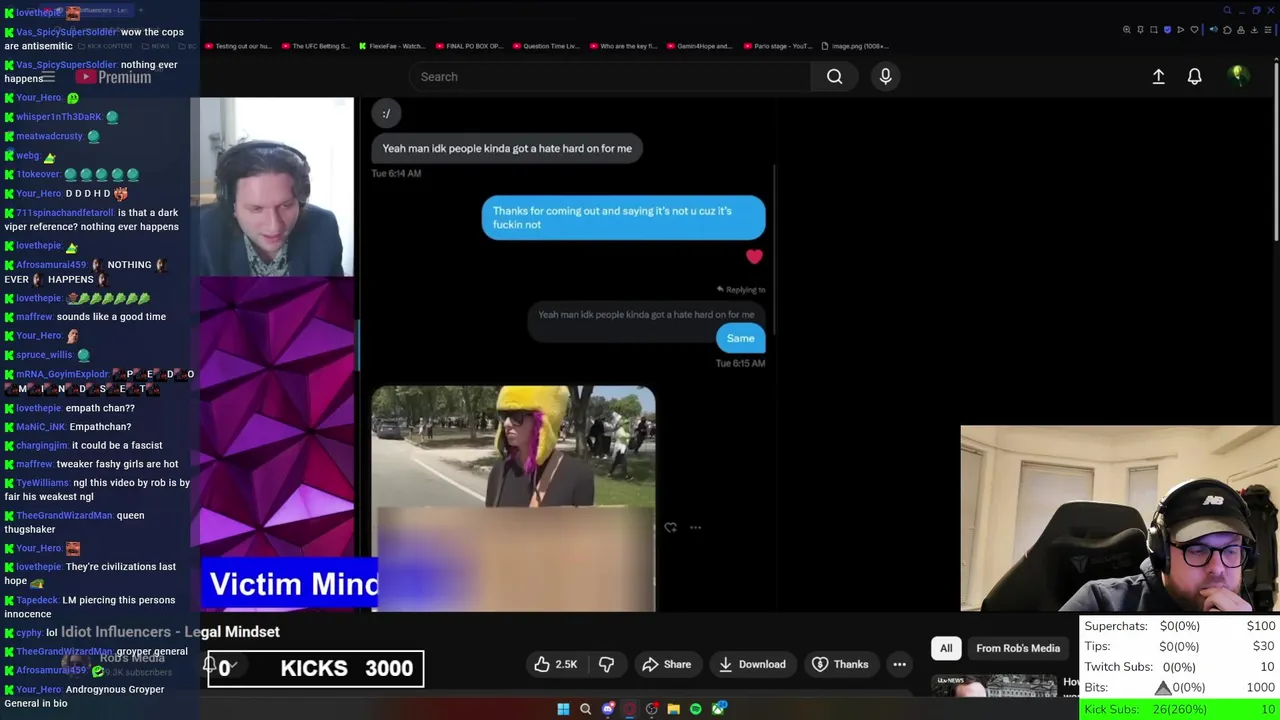
Task: Open the recommended news video thumbnail
Action: (994, 685)
